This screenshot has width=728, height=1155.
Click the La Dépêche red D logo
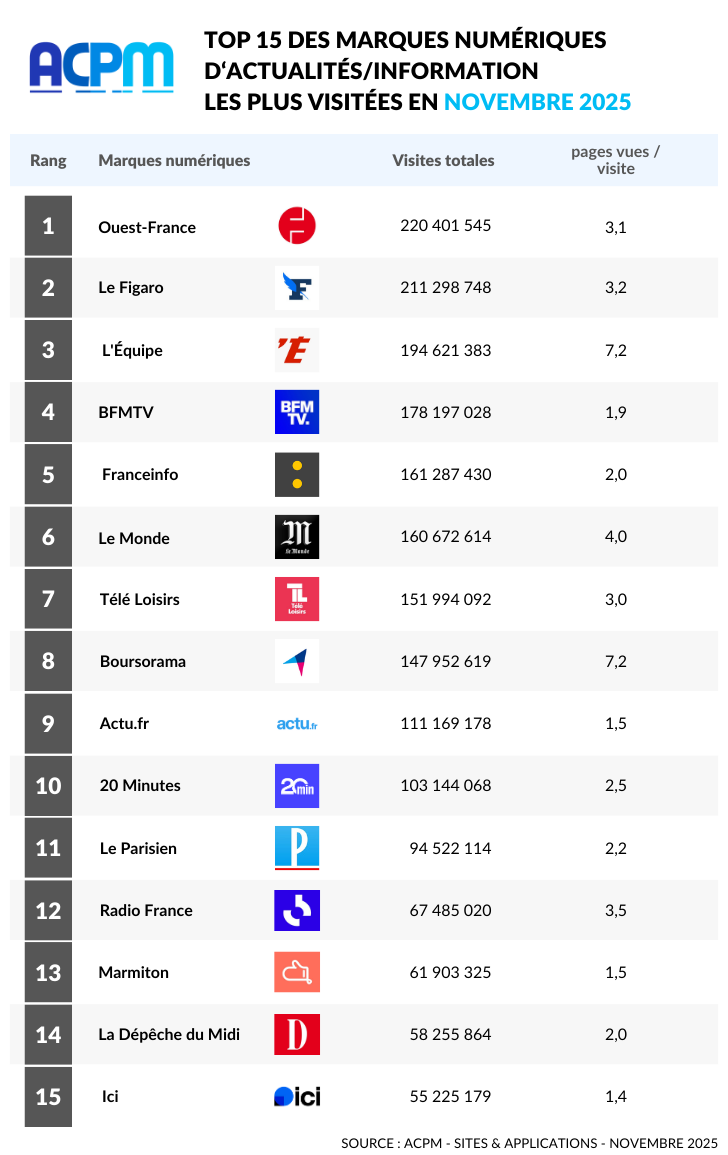pyautogui.click(x=297, y=1034)
